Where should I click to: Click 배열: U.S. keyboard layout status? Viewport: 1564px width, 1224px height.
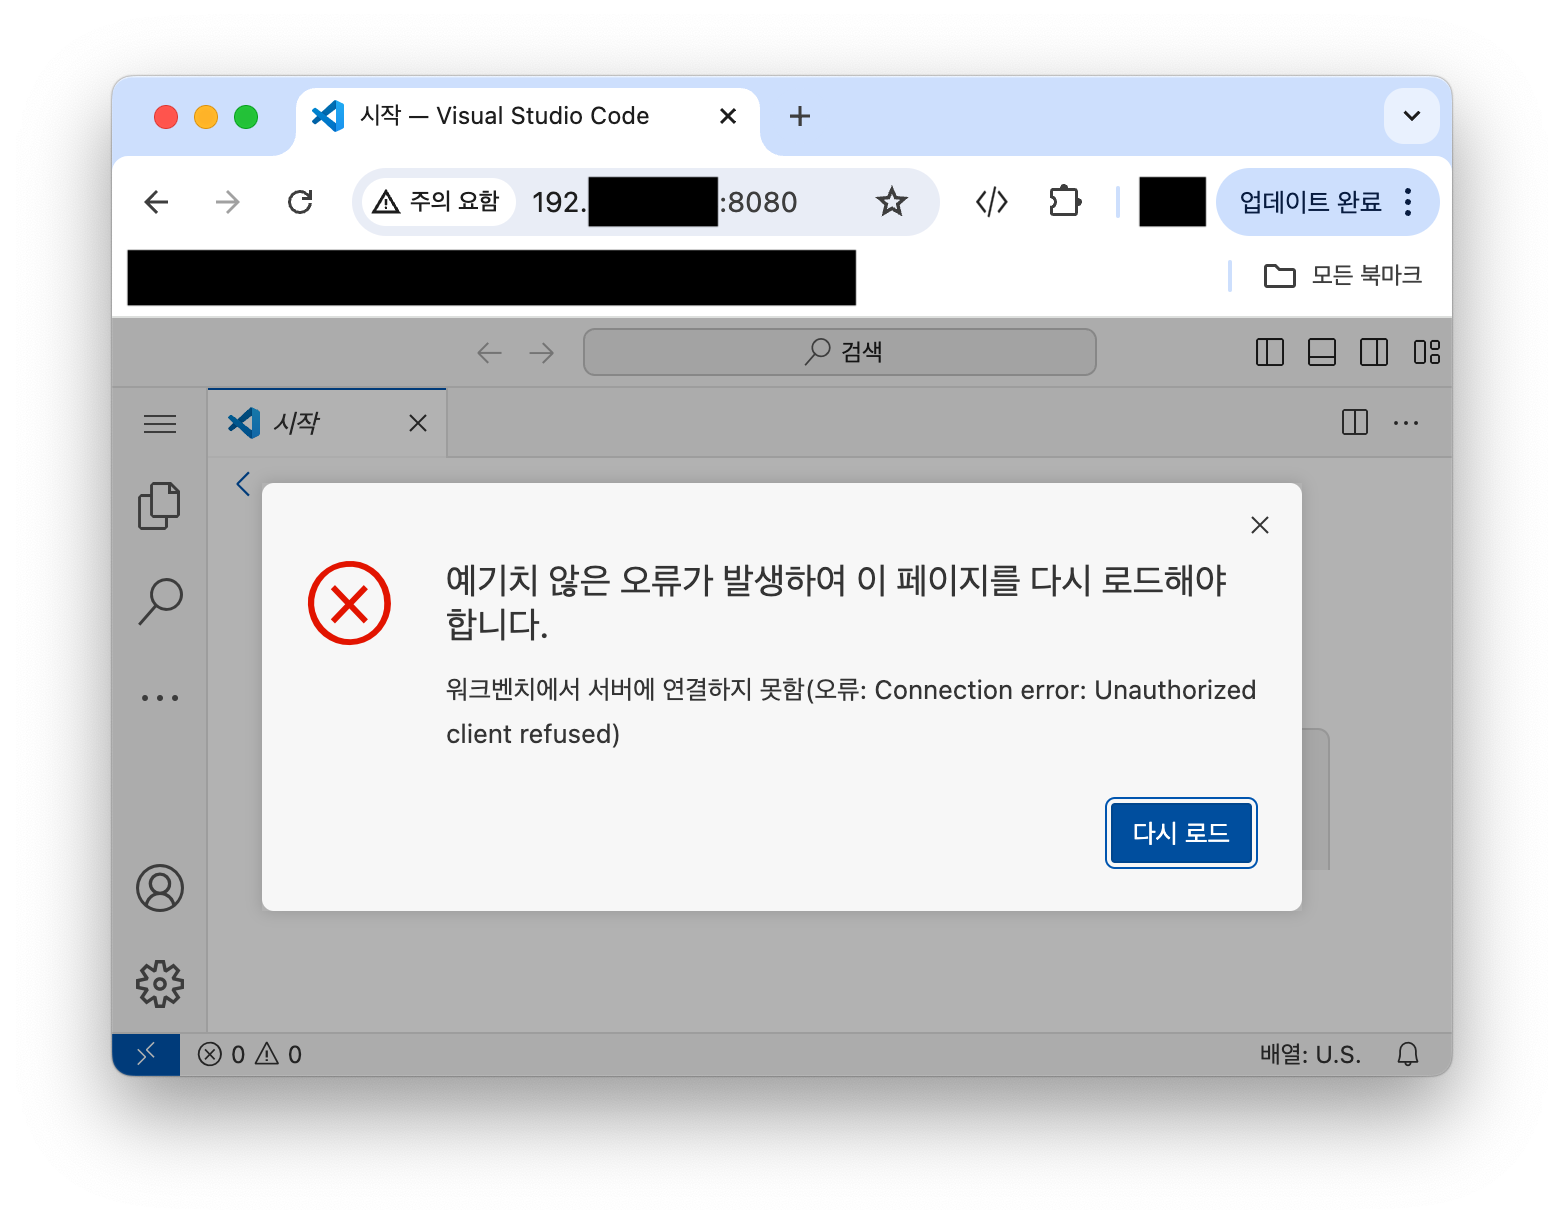(1310, 1054)
